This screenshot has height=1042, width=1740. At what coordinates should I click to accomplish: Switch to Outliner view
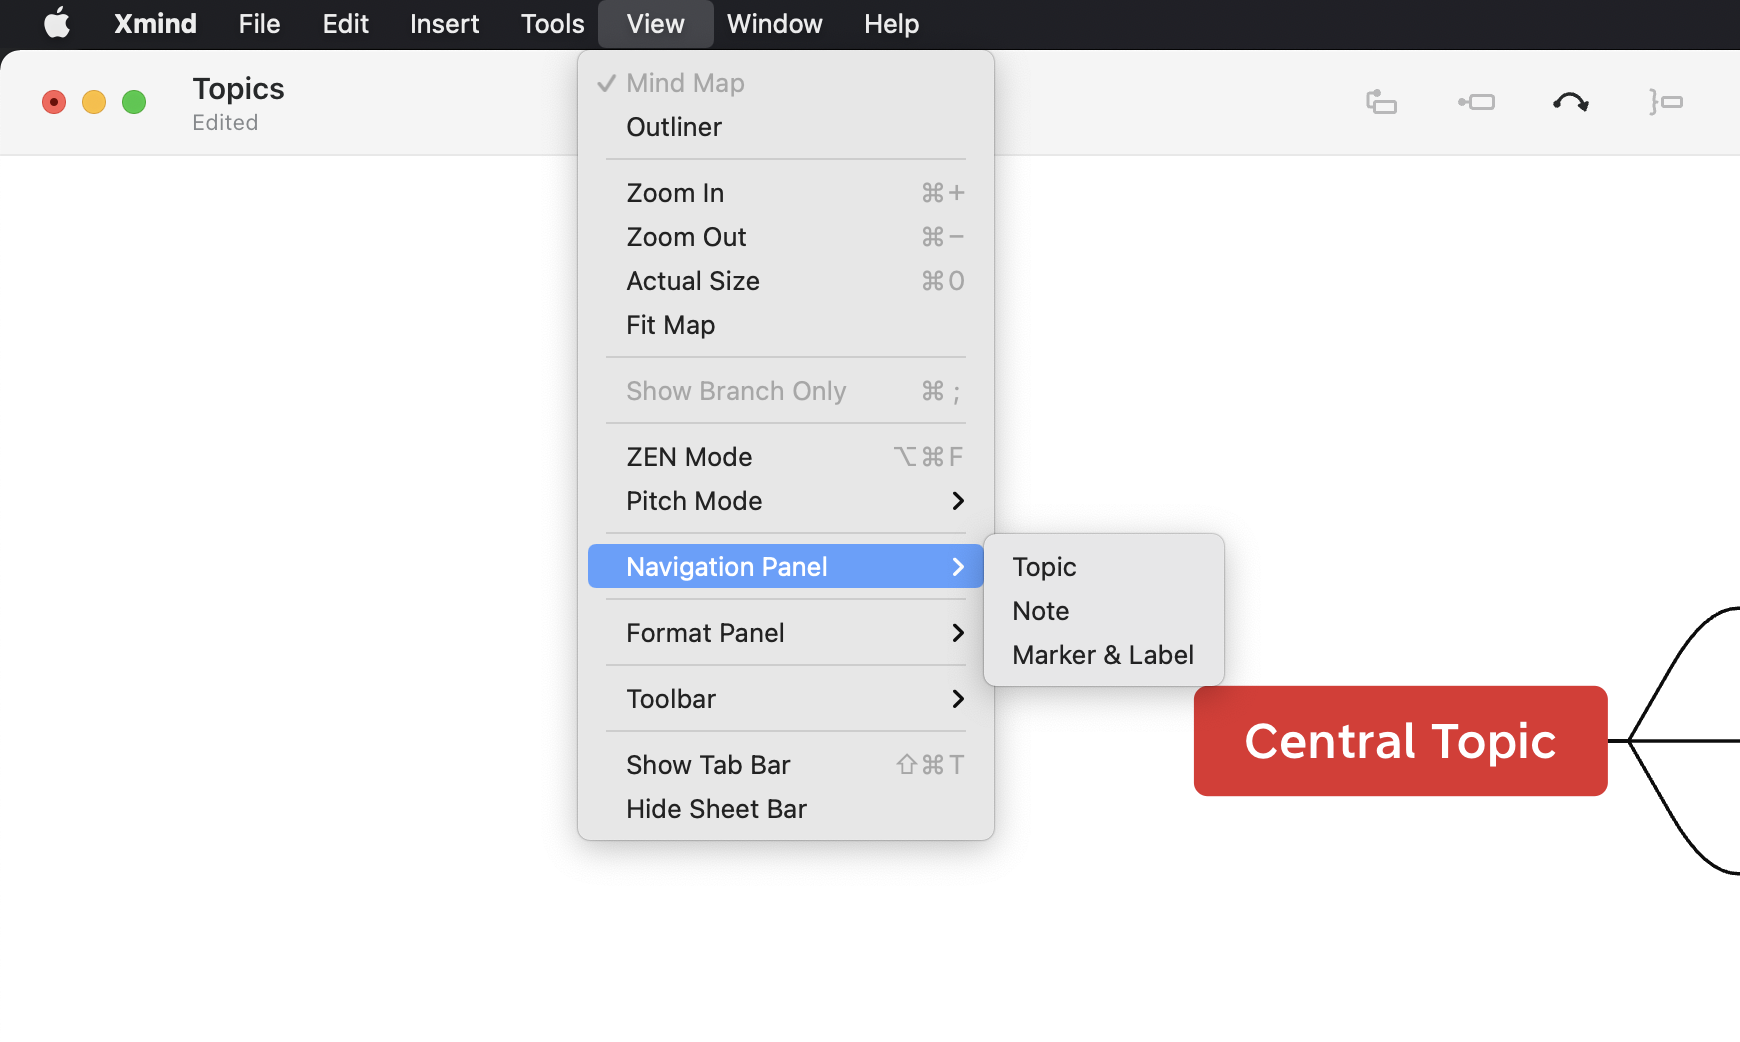point(786,127)
